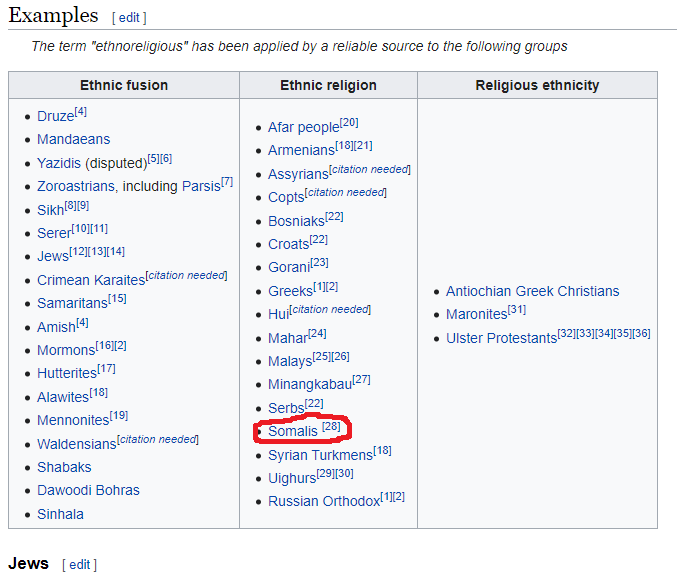Select the Samaritans link
Image resolution: width=677 pixels, height=580 pixels.
(x=72, y=303)
